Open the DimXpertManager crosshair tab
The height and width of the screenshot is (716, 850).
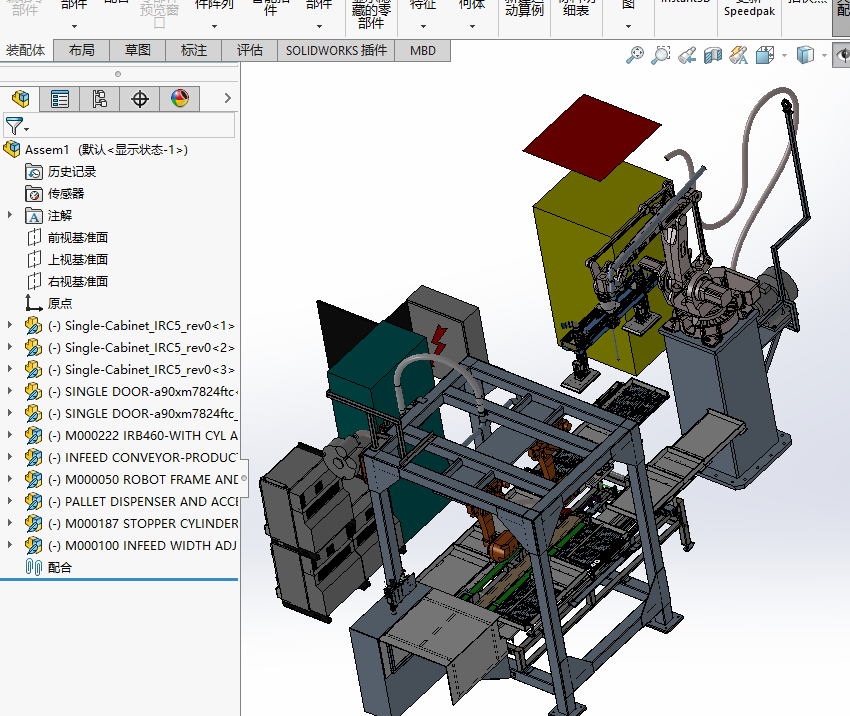pyautogui.click(x=140, y=98)
